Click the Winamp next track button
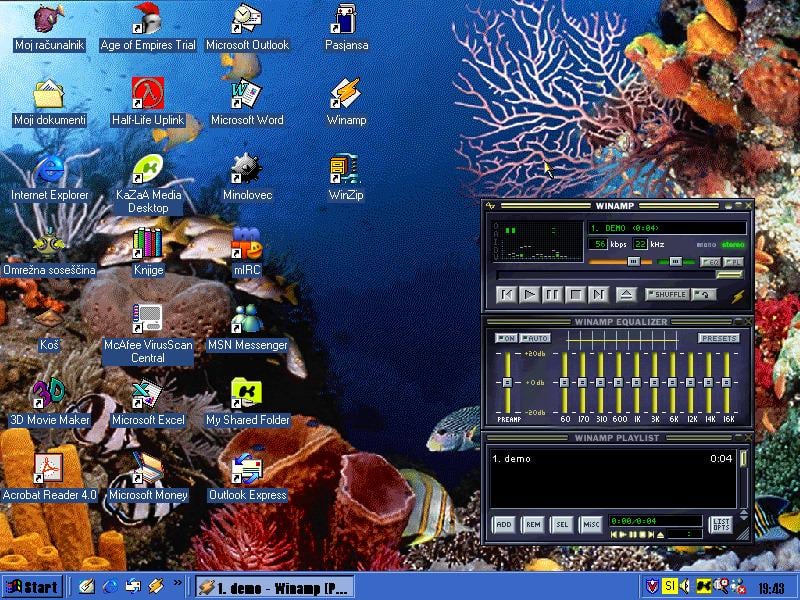Image resolution: width=800 pixels, height=600 pixels. click(598, 294)
